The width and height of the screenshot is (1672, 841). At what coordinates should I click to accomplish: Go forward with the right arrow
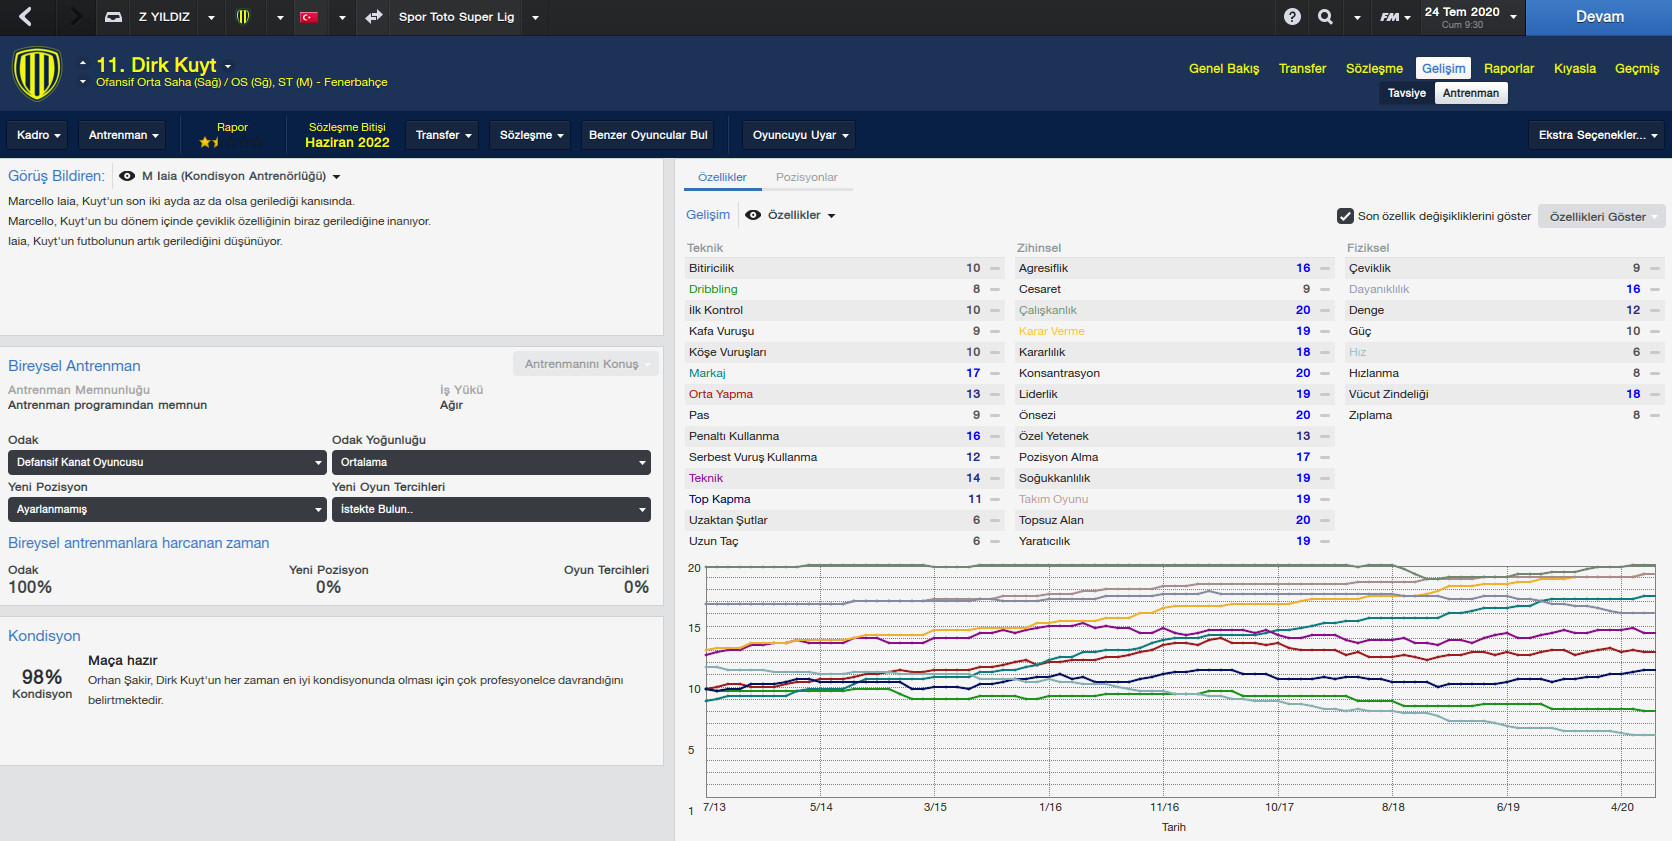[x=76, y=16]
